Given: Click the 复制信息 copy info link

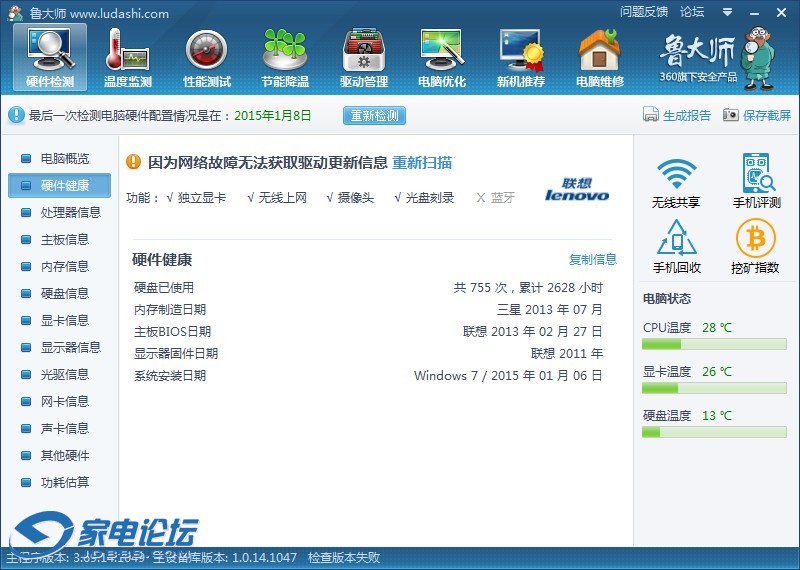Looking at the screenshot, I should [592, 259].
